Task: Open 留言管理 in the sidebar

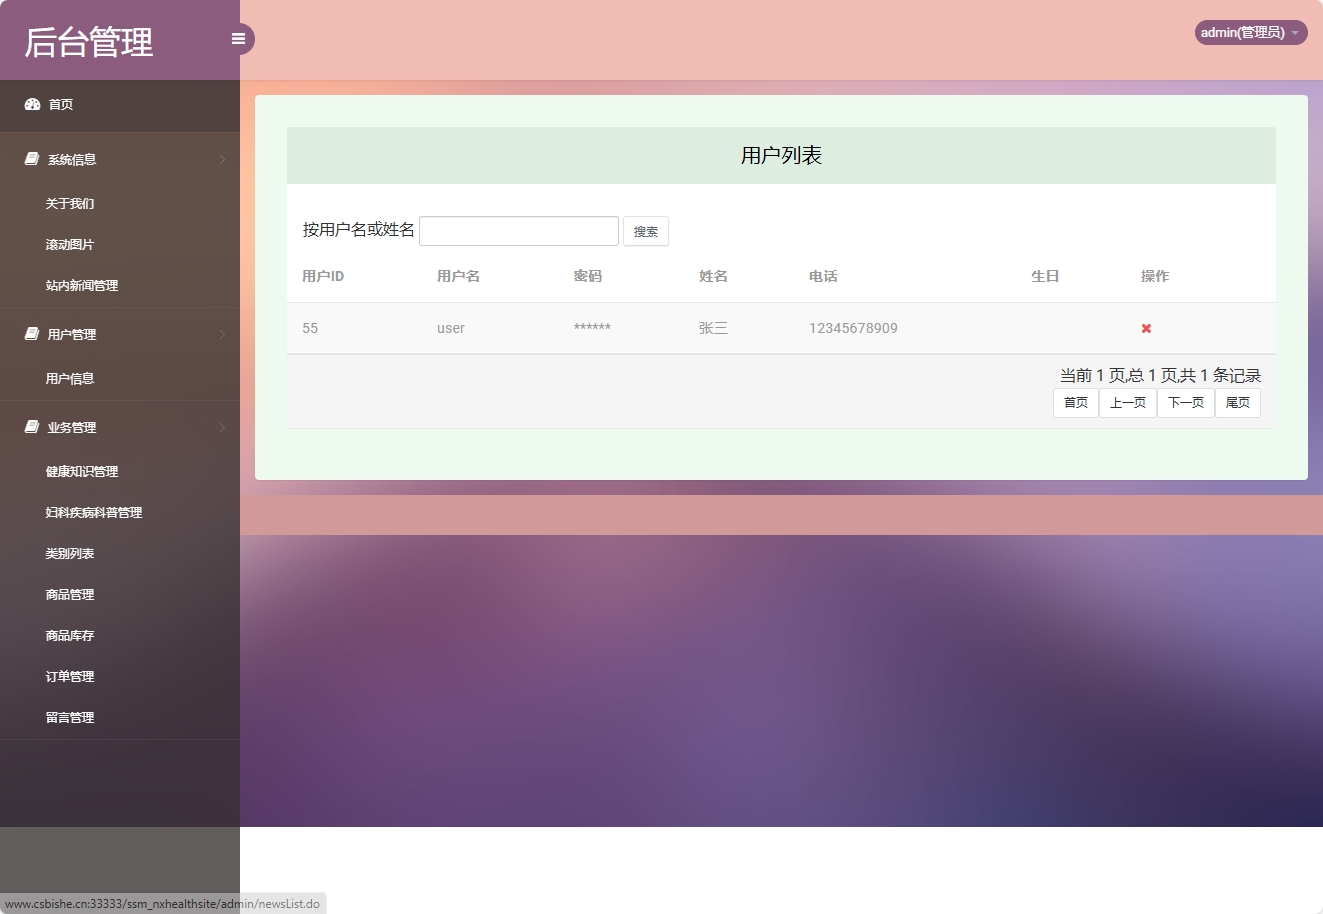Action: pyautogui.click(x=69, y=717)
